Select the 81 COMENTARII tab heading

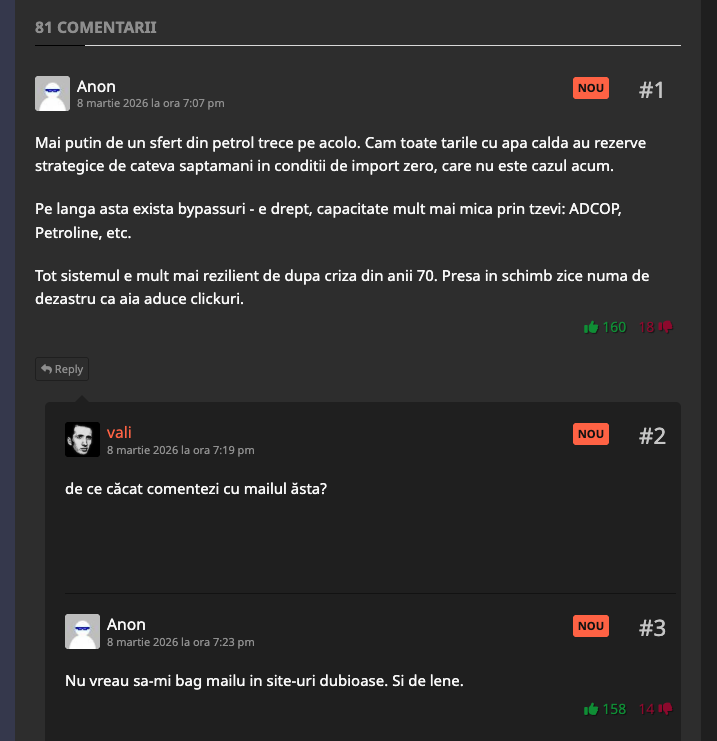click(96, 27)
